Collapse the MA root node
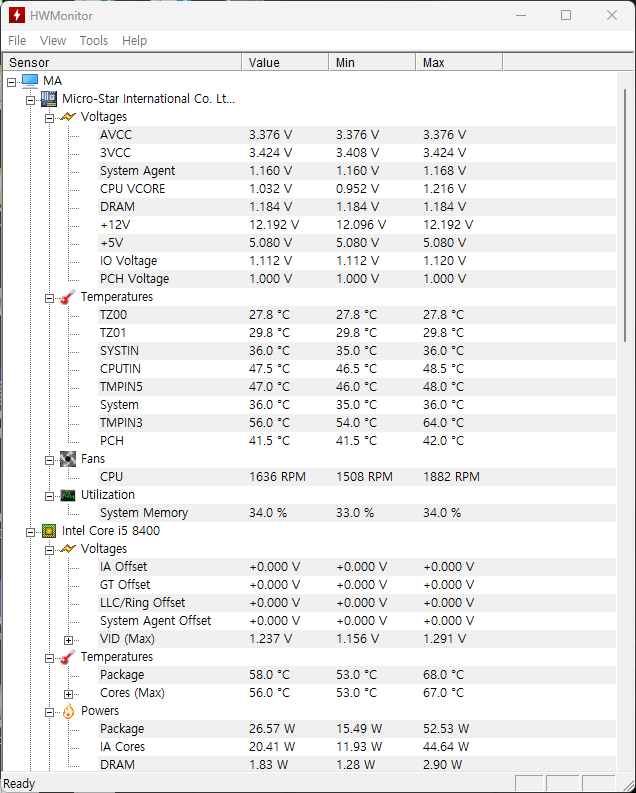Viewport: 636px width, 793px height. click(12, 82)
